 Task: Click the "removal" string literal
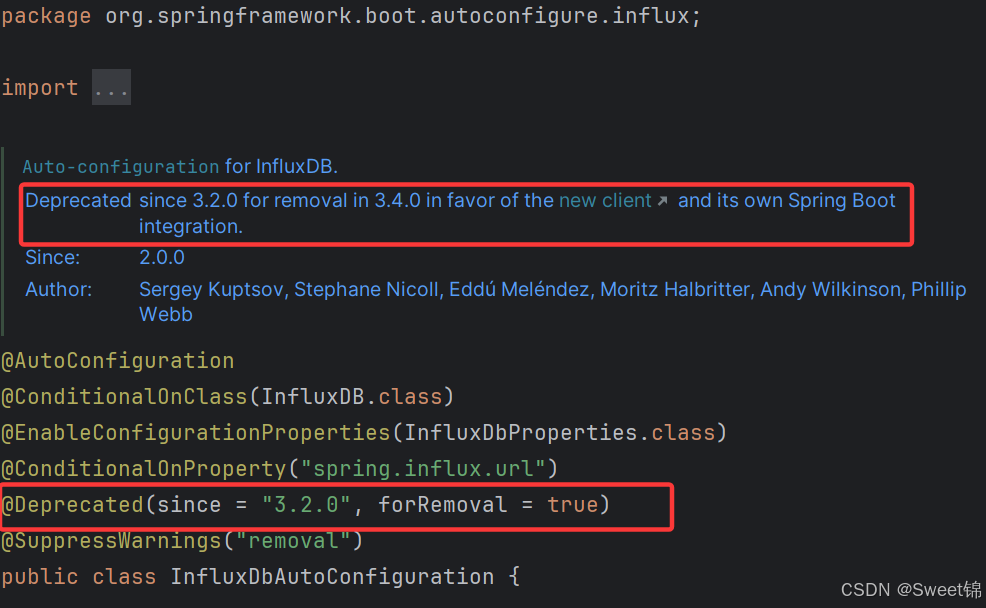(293, 541)
